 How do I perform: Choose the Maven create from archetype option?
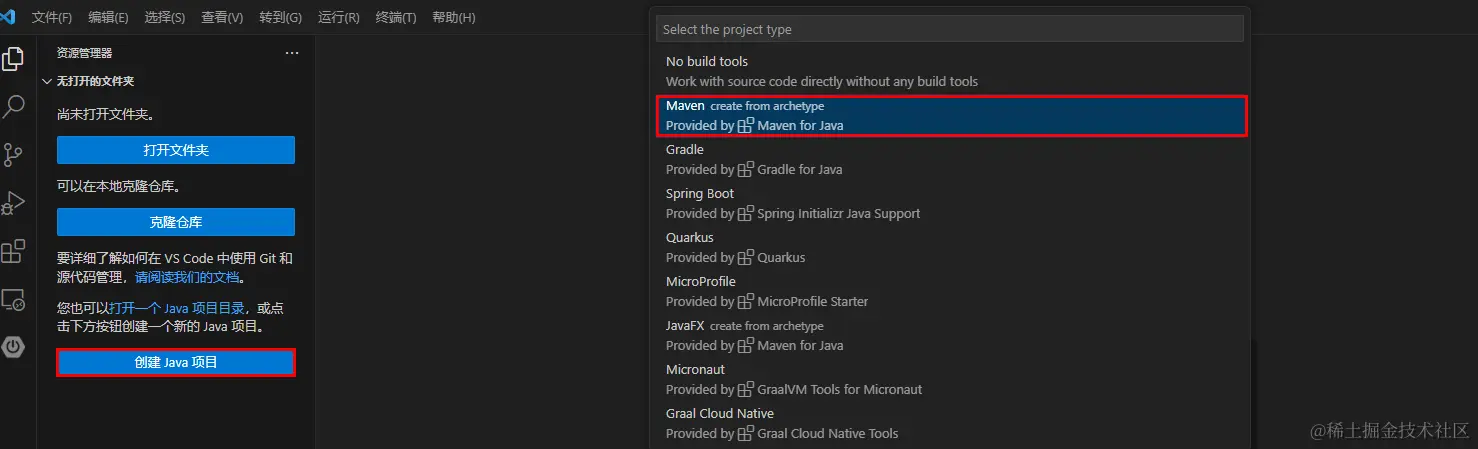950,115
